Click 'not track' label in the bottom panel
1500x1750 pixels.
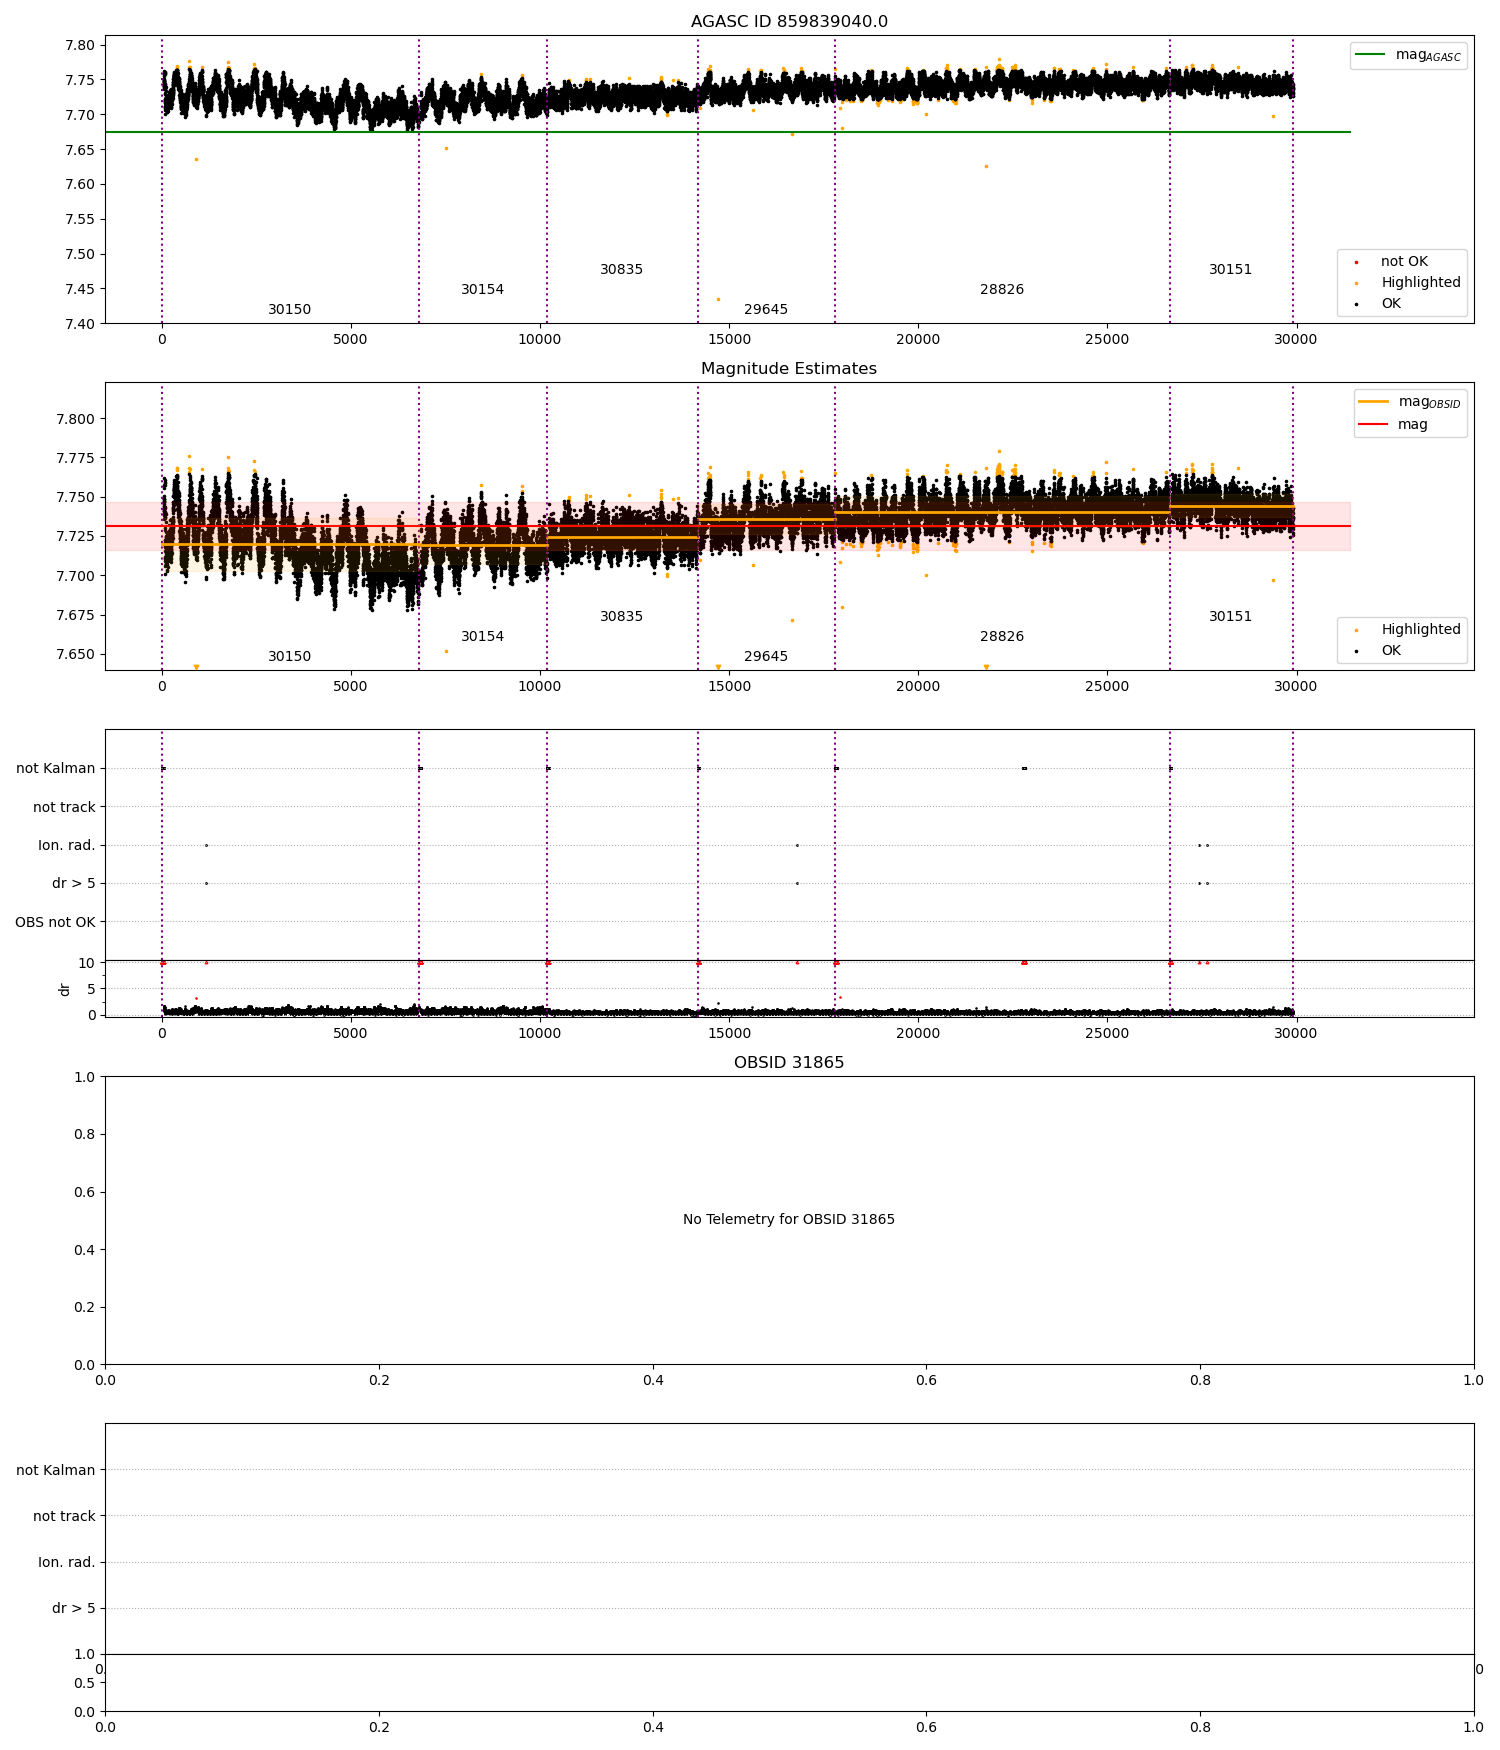pyautogui.click(x=64, y=1516)
